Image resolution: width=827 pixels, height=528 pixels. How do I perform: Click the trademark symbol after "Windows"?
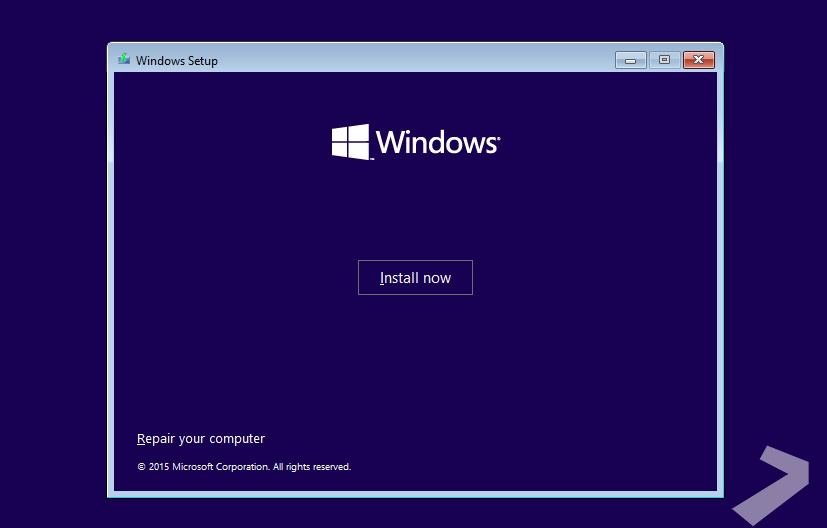498,135
